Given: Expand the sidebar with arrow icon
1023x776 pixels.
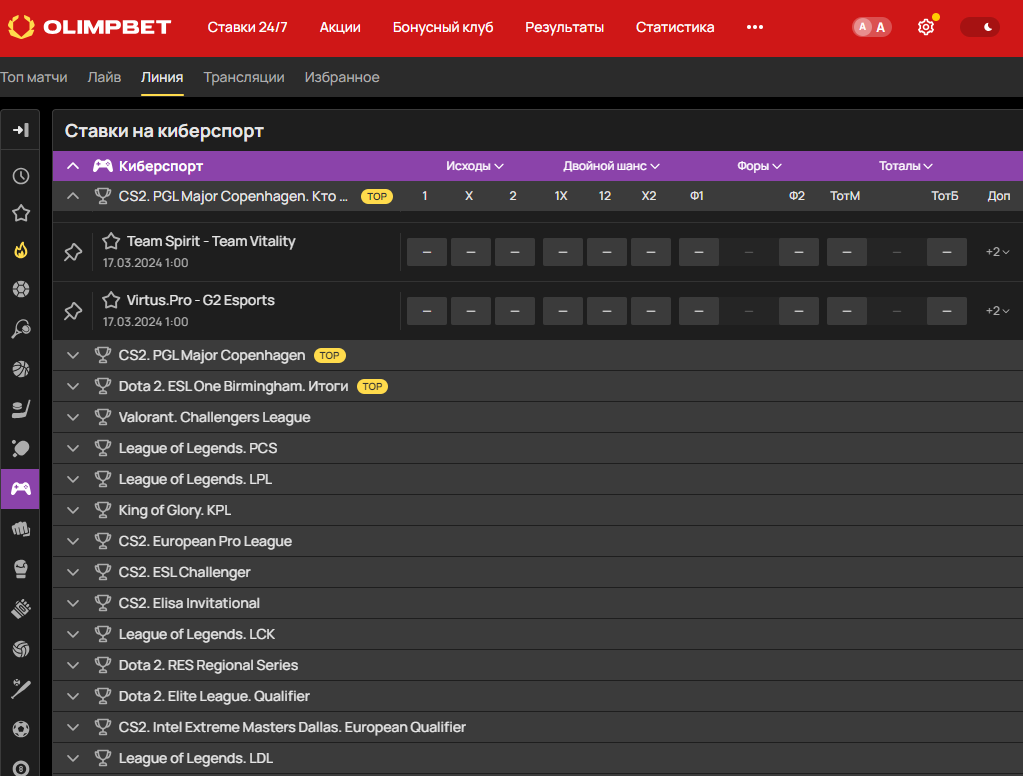Looking at the screenshot, I should coord(20,130).
